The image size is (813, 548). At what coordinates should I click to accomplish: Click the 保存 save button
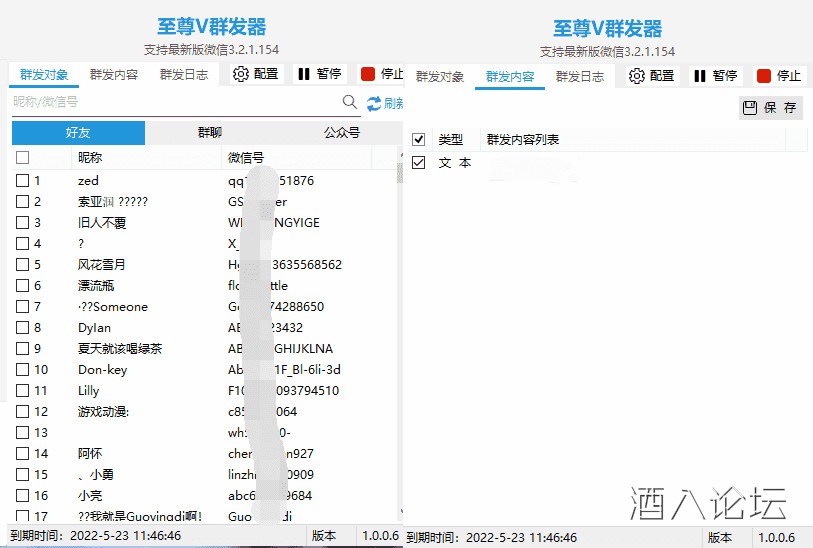[770, 108]
